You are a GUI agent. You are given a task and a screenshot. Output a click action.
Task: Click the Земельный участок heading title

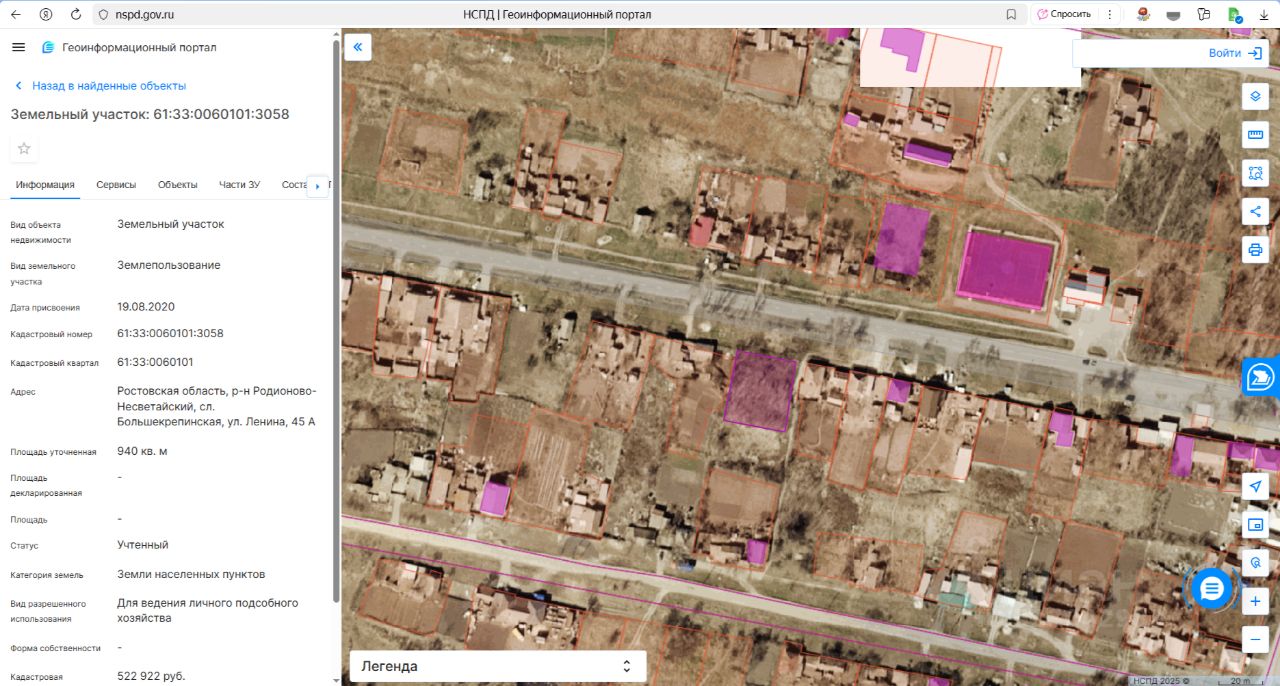point(150,114)
